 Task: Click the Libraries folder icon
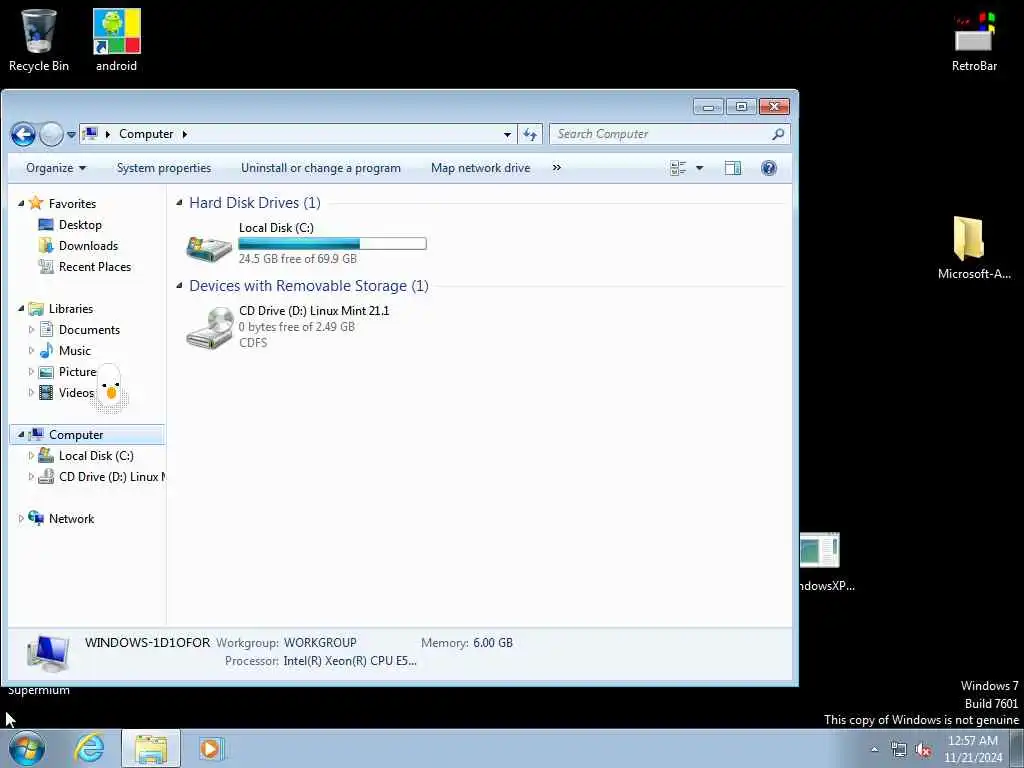(36, 308)
